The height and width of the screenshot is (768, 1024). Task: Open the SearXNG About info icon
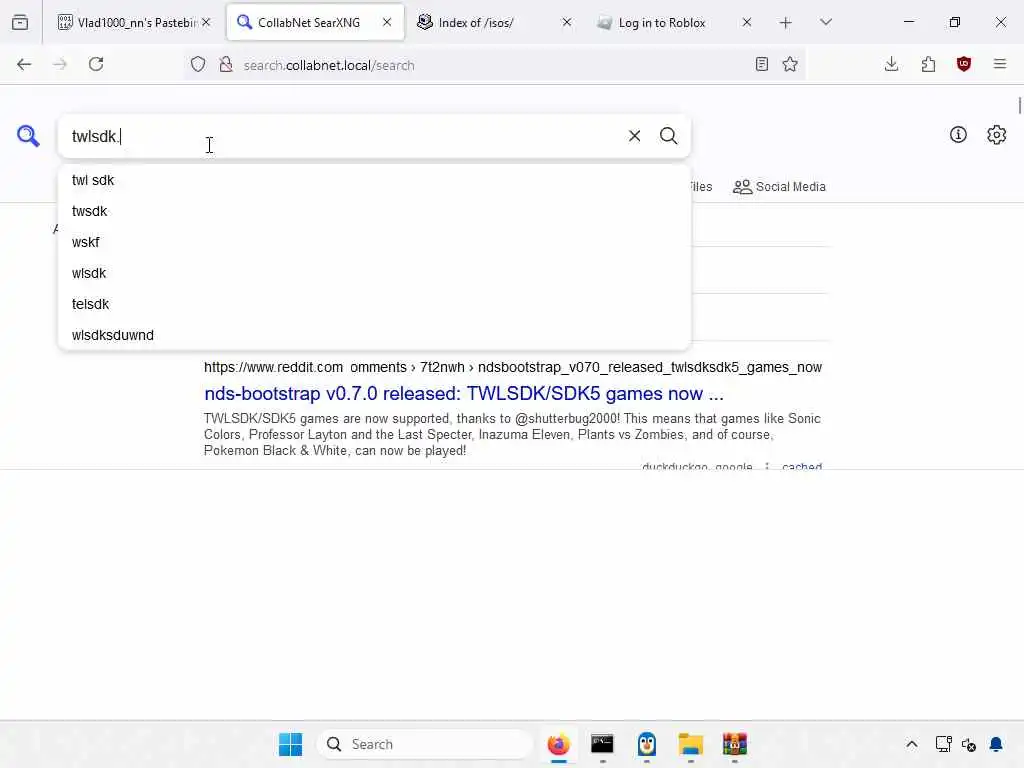click(x=958, y=135)
